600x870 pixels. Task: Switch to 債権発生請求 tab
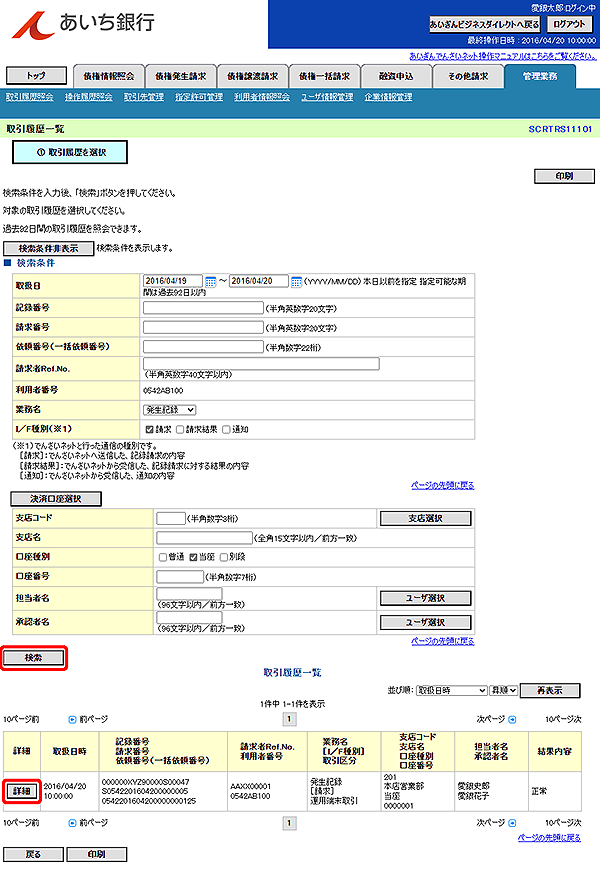(x=180, y=77)
